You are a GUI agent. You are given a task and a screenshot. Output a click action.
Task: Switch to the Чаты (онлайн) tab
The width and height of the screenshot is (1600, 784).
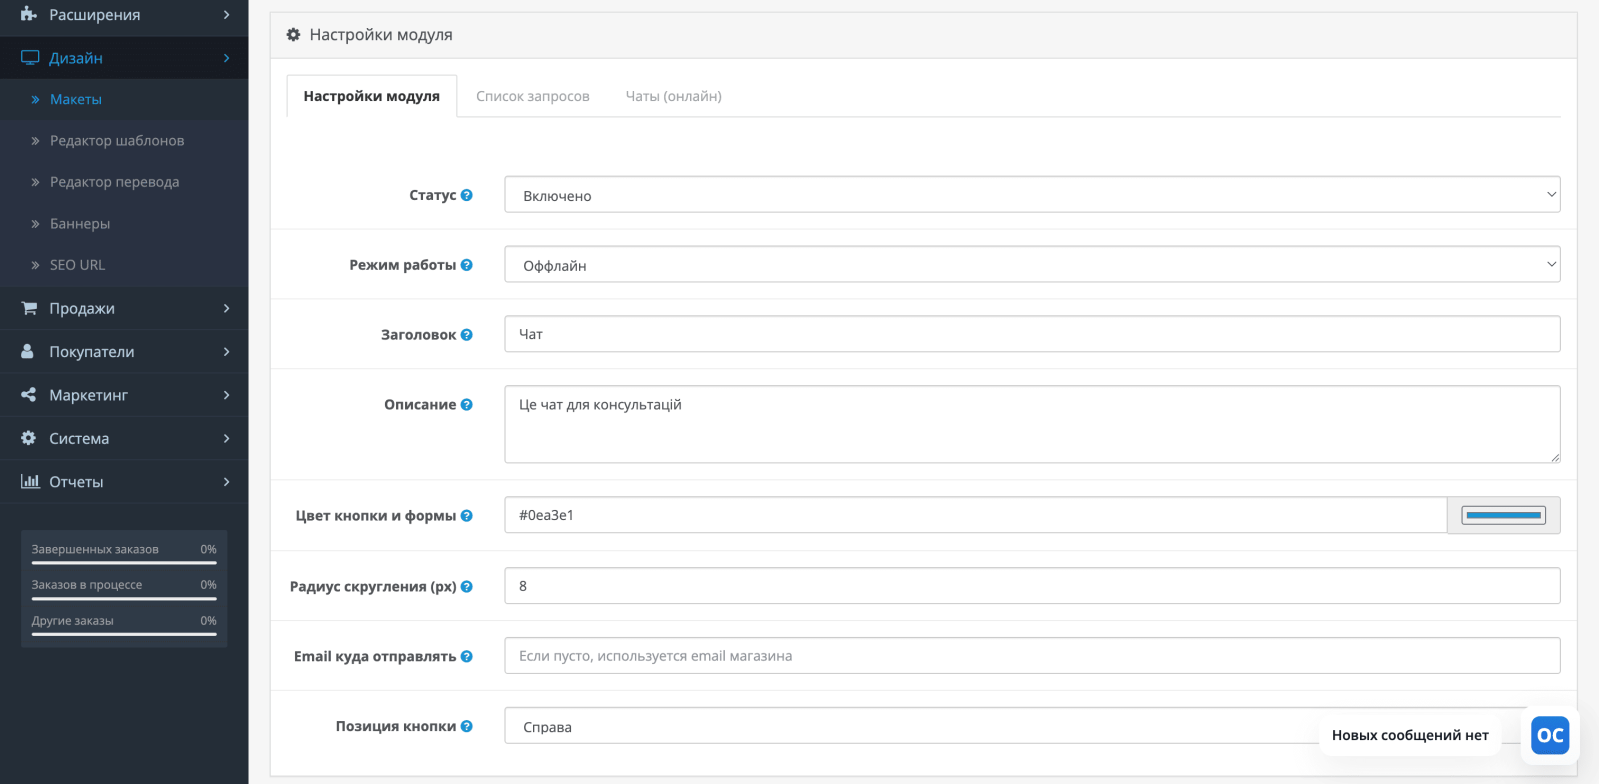[674, 96]
